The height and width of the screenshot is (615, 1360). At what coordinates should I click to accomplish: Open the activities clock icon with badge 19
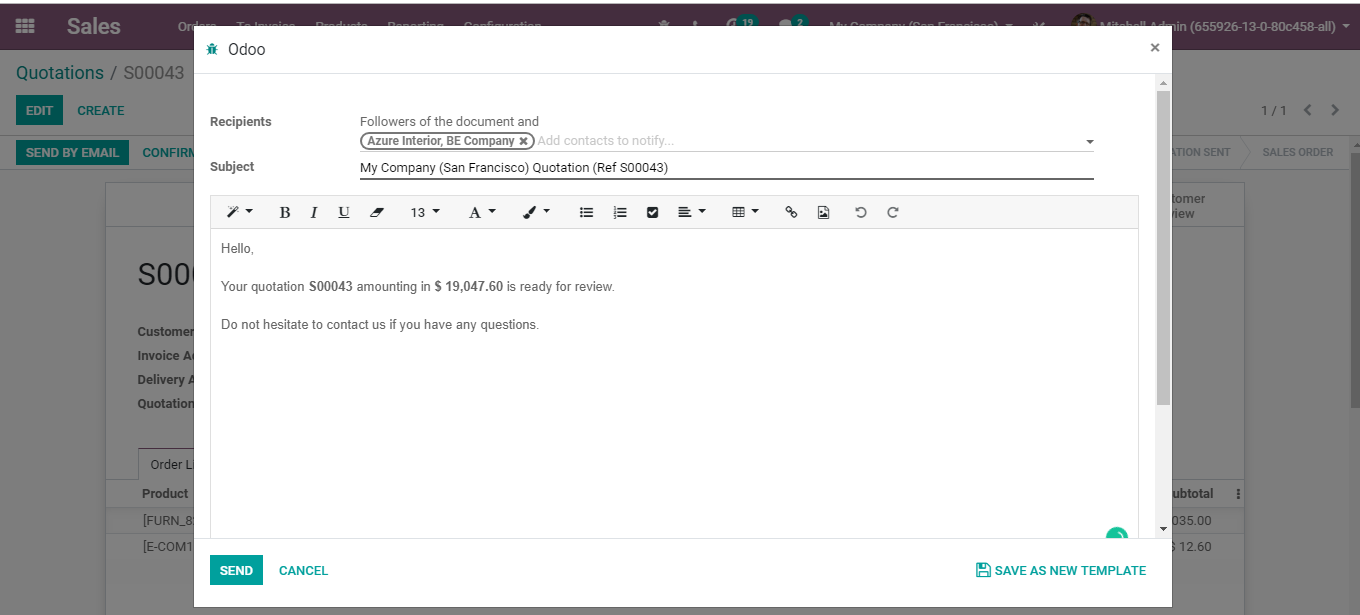(739, 25)
